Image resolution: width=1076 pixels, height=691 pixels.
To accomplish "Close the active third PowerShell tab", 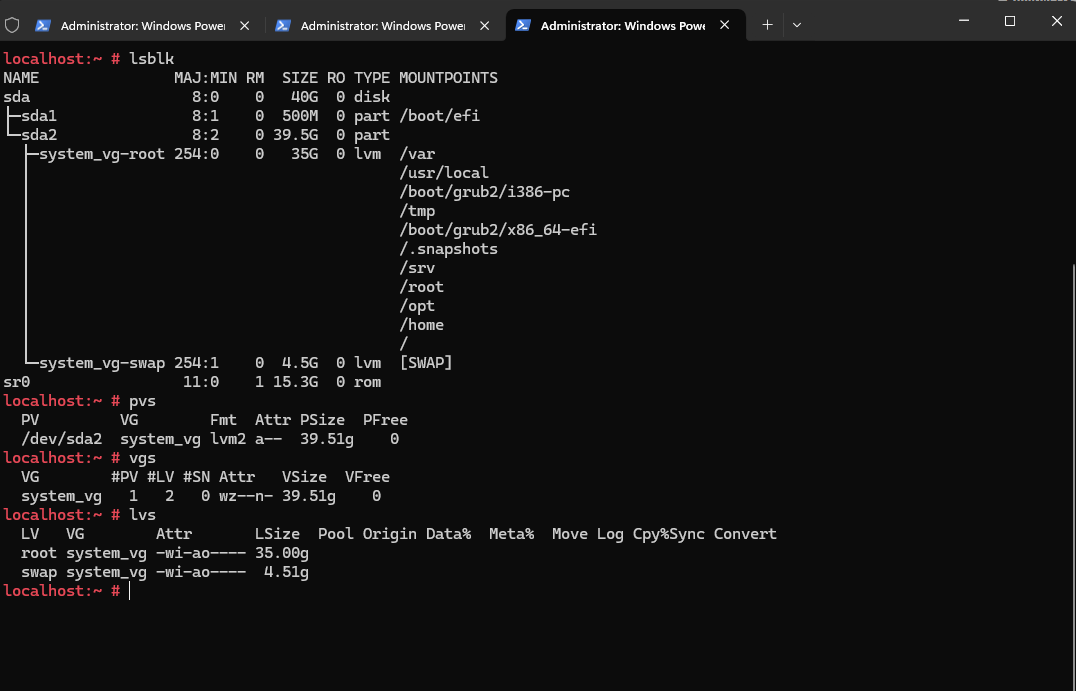I will tap(725, 25).
